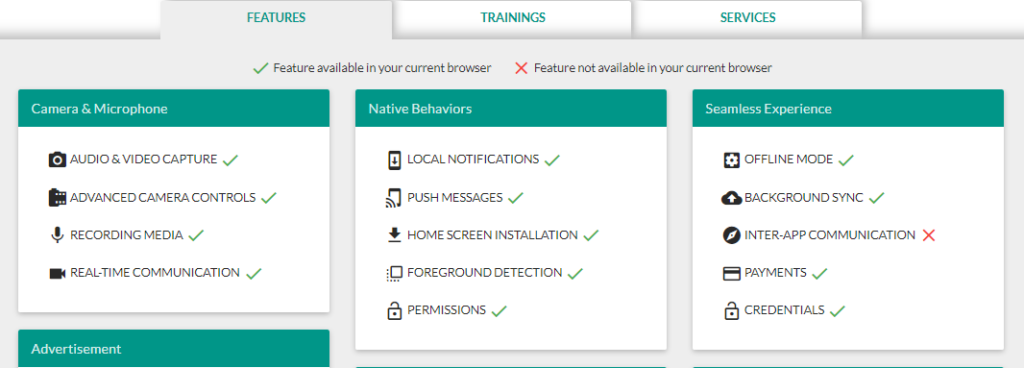The image size is (1024, 368).
Task: Click the green checkmark next to Audio & Video Capture
Action: click(x=230, y=160)
